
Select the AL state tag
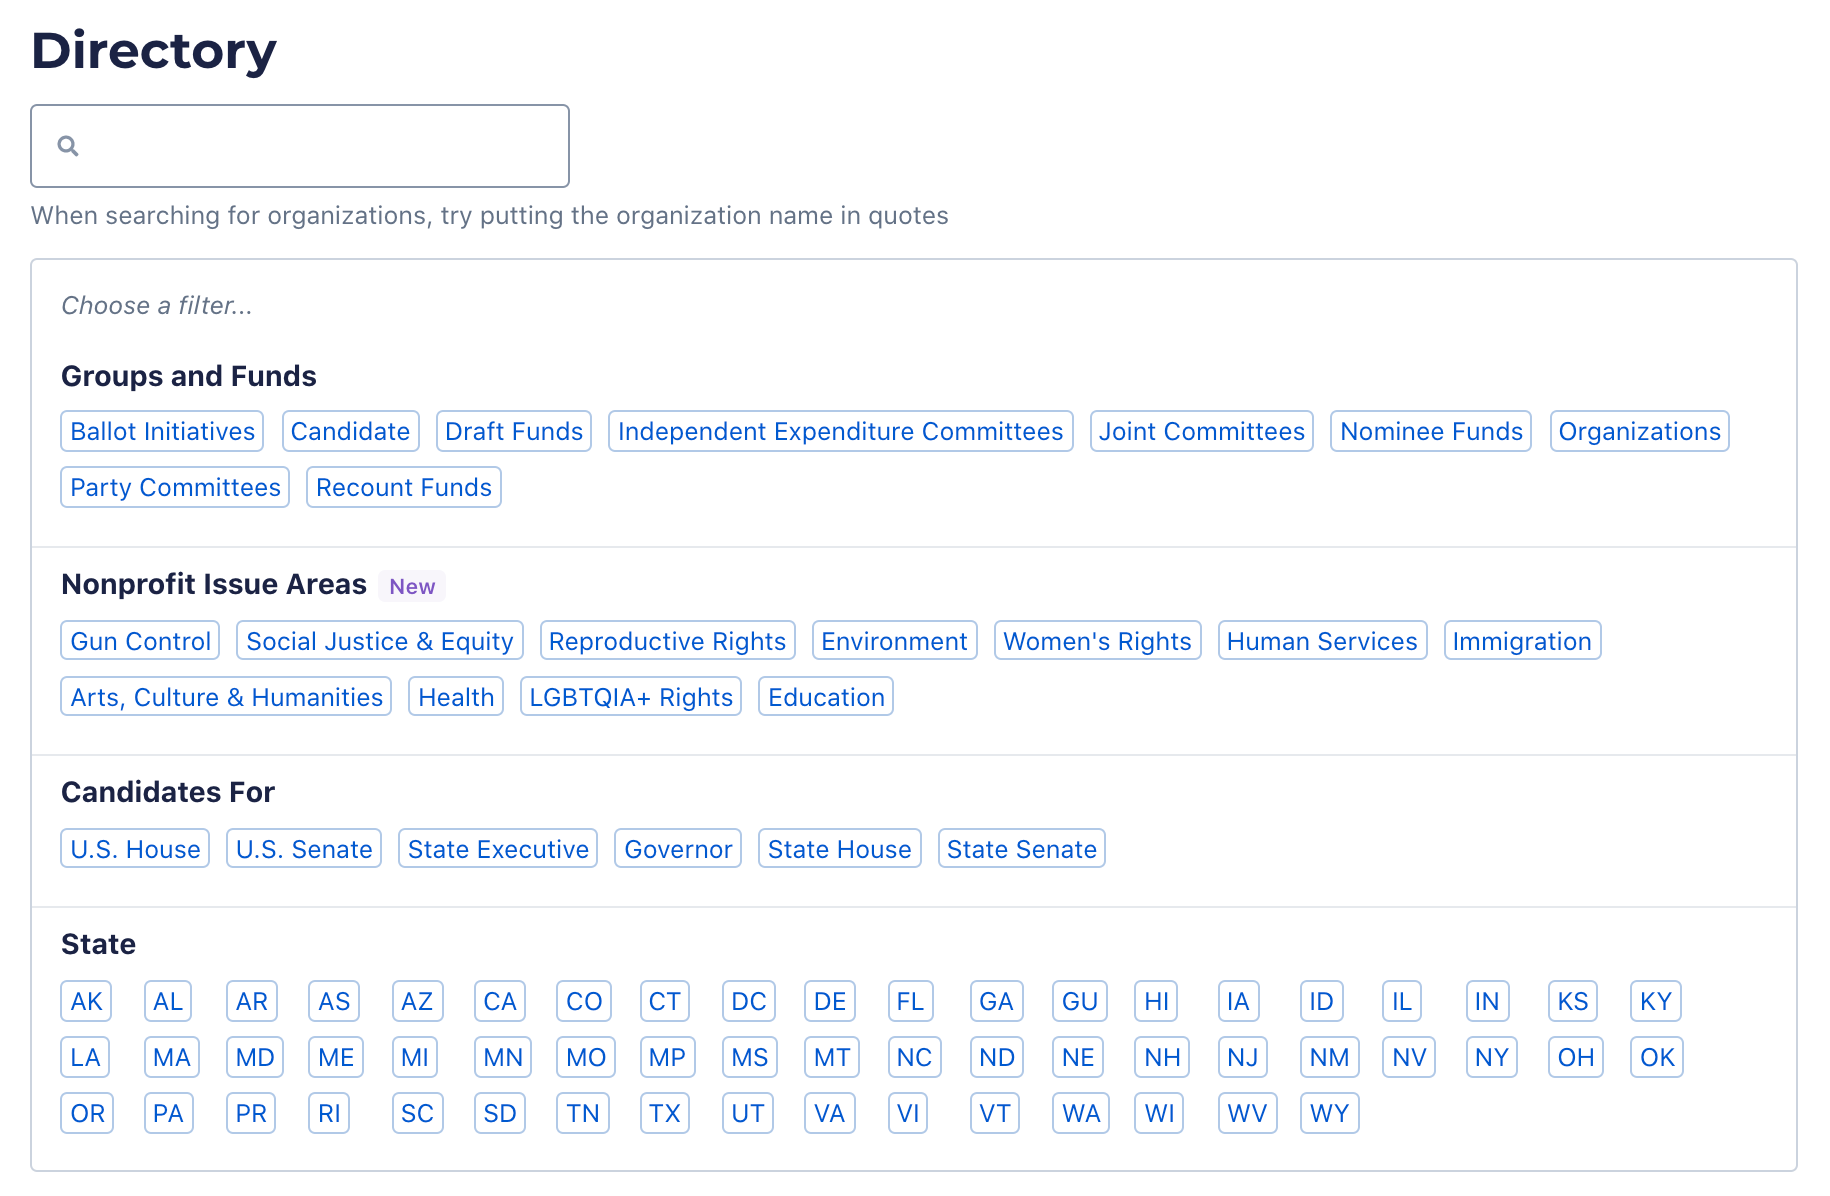click(168, 1001)
